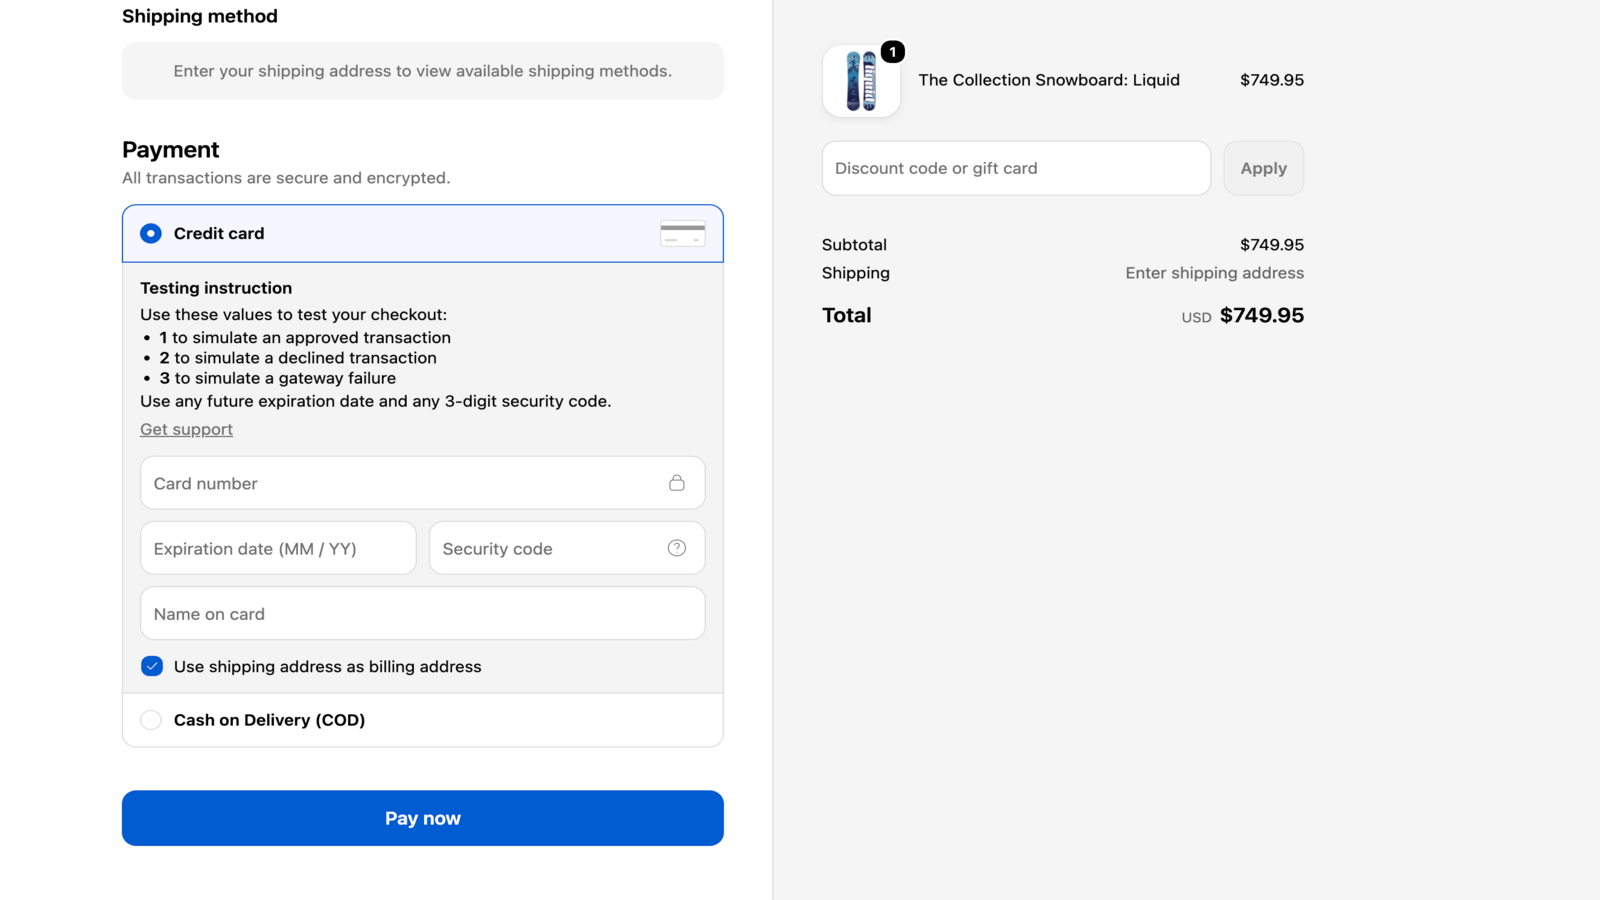This screenshot has height=900, width=1600.
Task: Click the Total amount $749.95
Action: 1262,315
